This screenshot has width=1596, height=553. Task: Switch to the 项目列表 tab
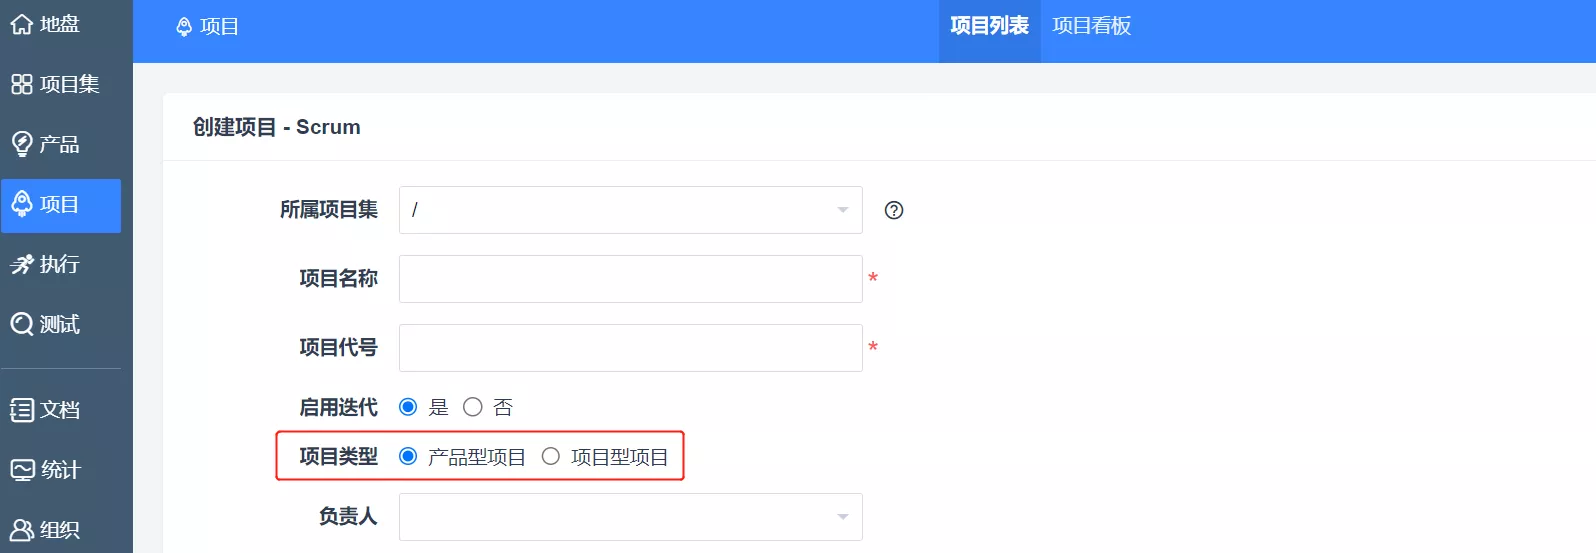[989, 26]
